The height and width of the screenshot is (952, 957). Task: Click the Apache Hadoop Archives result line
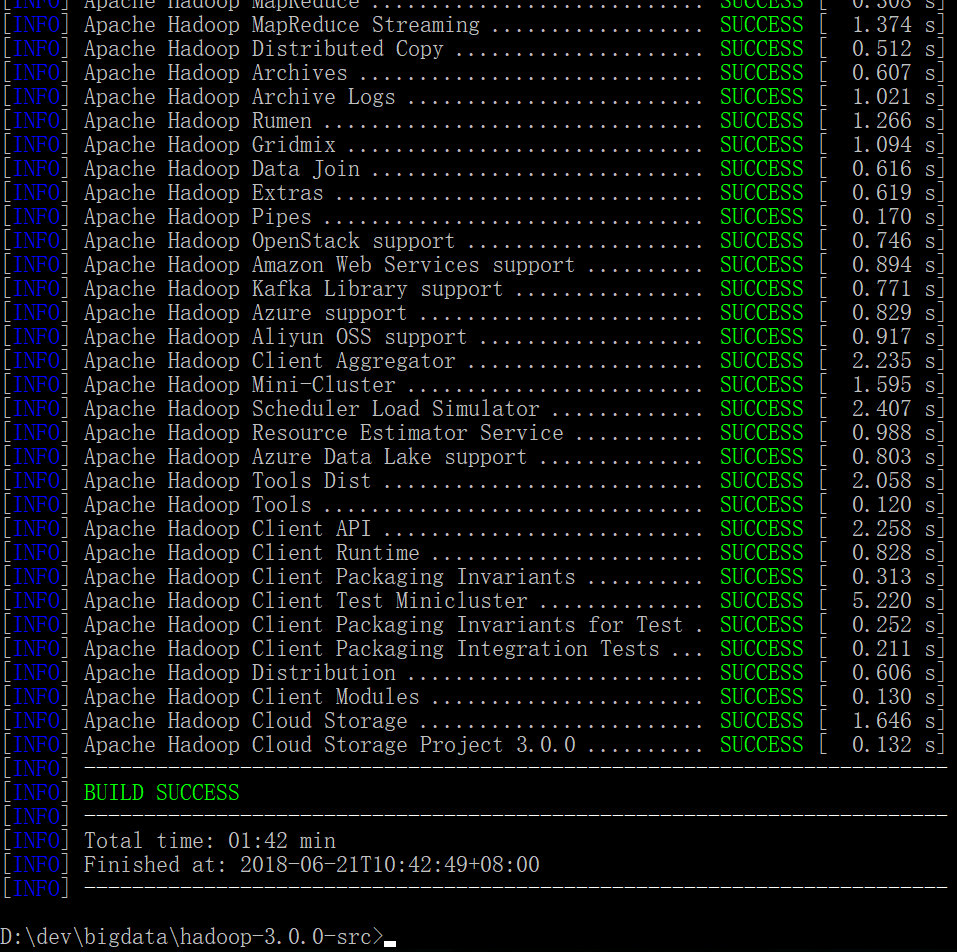coord(220,72)
